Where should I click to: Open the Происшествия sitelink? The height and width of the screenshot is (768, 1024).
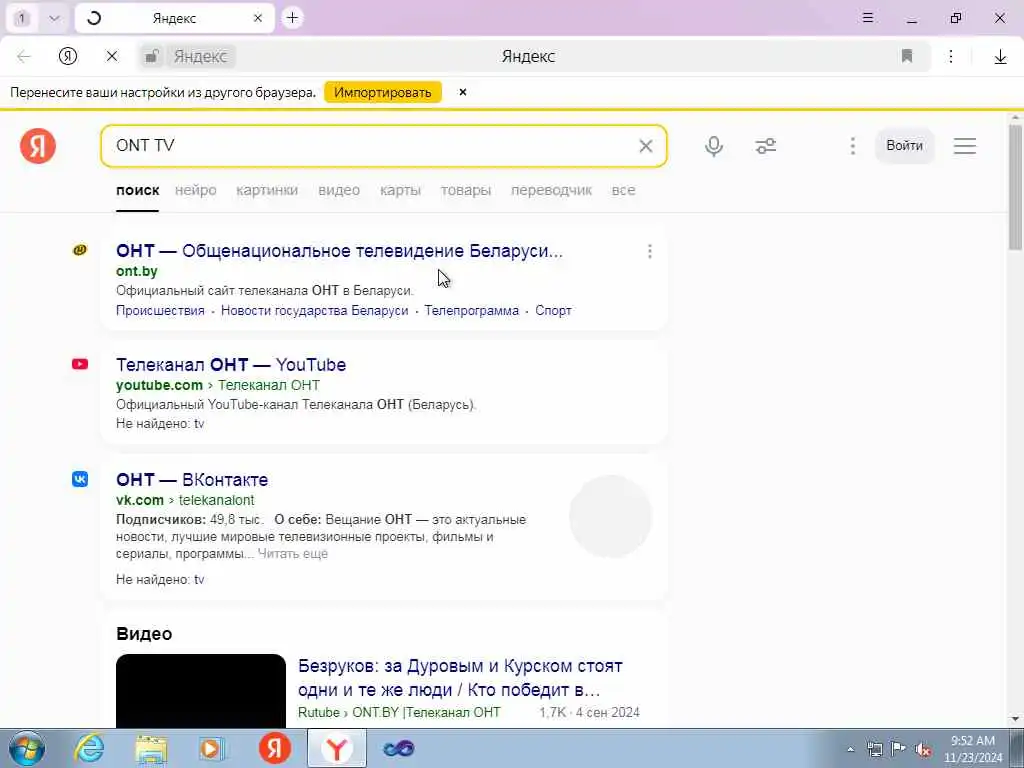coord(160,311)
